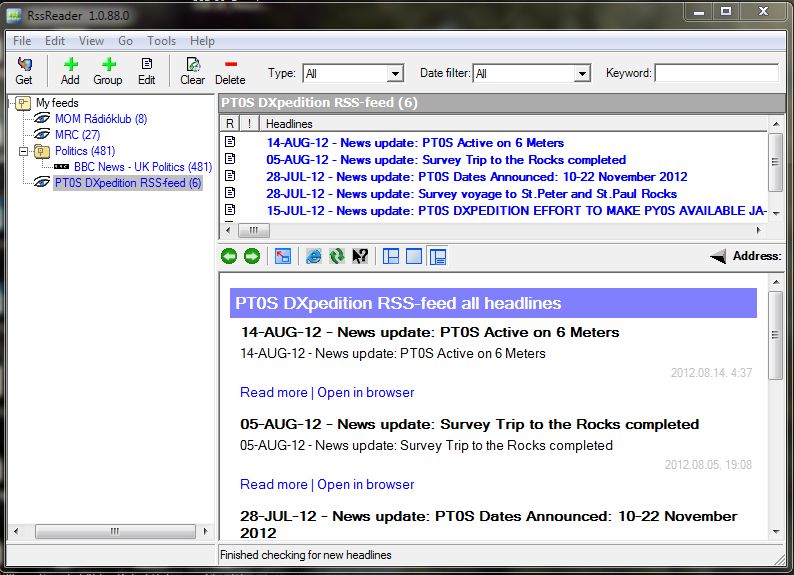Viewport: 794px width, 575px height.
Task: Select the preview-pane layout icon
Action: pos(437,256)
